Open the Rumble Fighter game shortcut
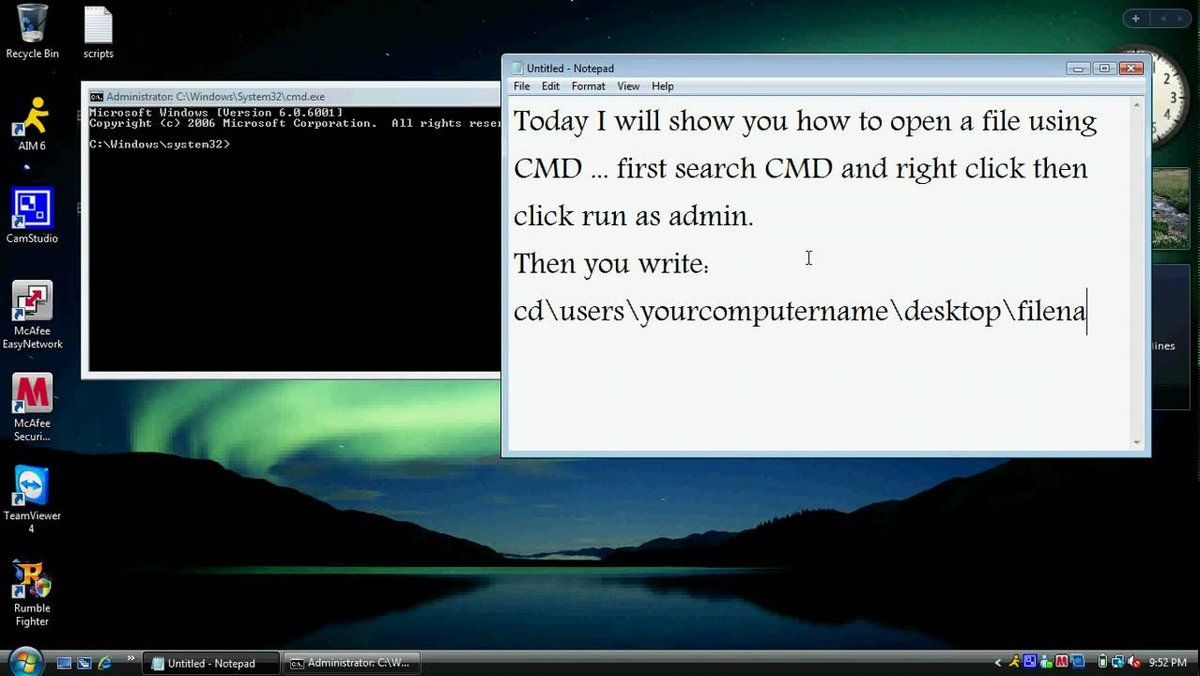This screenshot has height=676, width=1200. tap(32, 580)
